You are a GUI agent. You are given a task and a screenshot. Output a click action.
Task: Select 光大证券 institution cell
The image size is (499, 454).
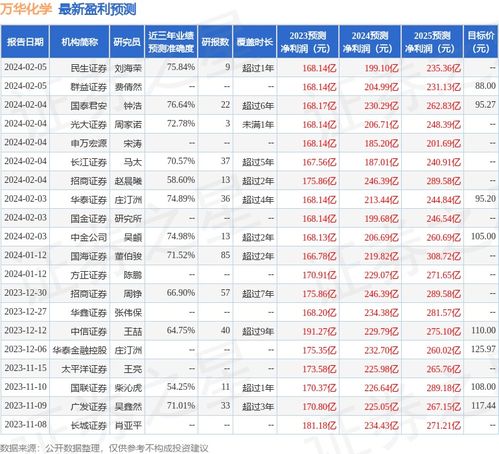89,125
